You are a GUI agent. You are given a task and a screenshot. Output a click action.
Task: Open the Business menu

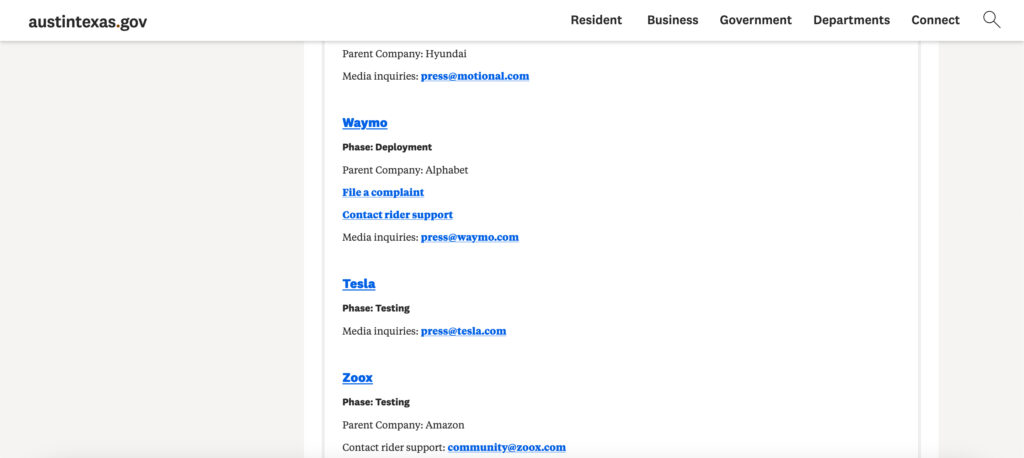[x=673, y=20]
